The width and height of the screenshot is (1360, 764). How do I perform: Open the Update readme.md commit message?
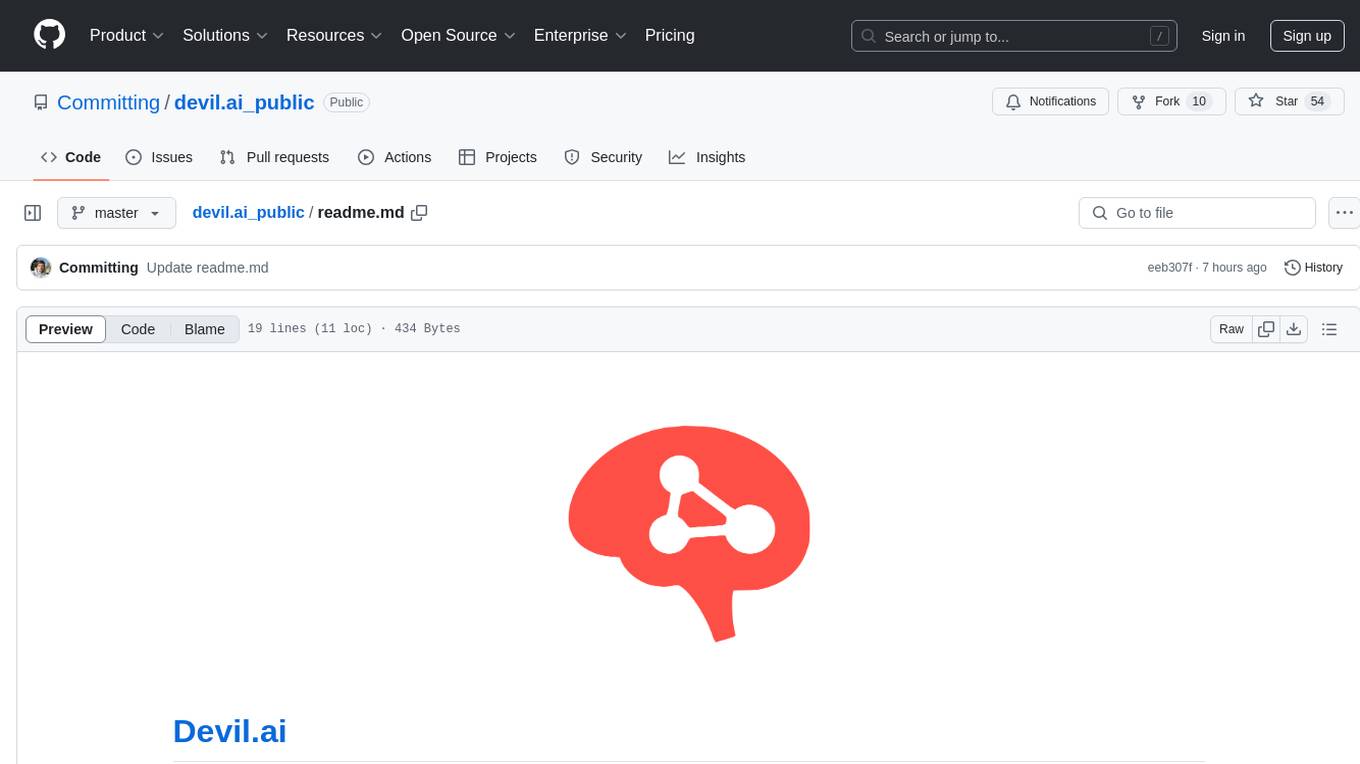207,267
